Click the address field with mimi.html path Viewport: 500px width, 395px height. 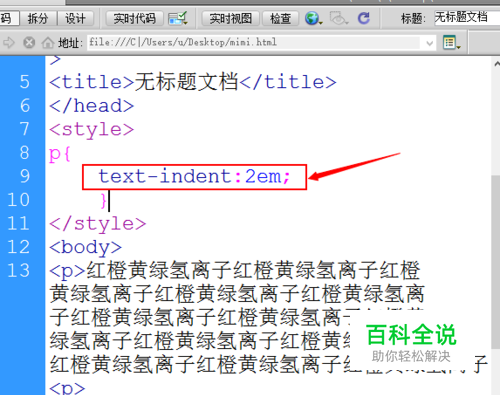(253, 42)
